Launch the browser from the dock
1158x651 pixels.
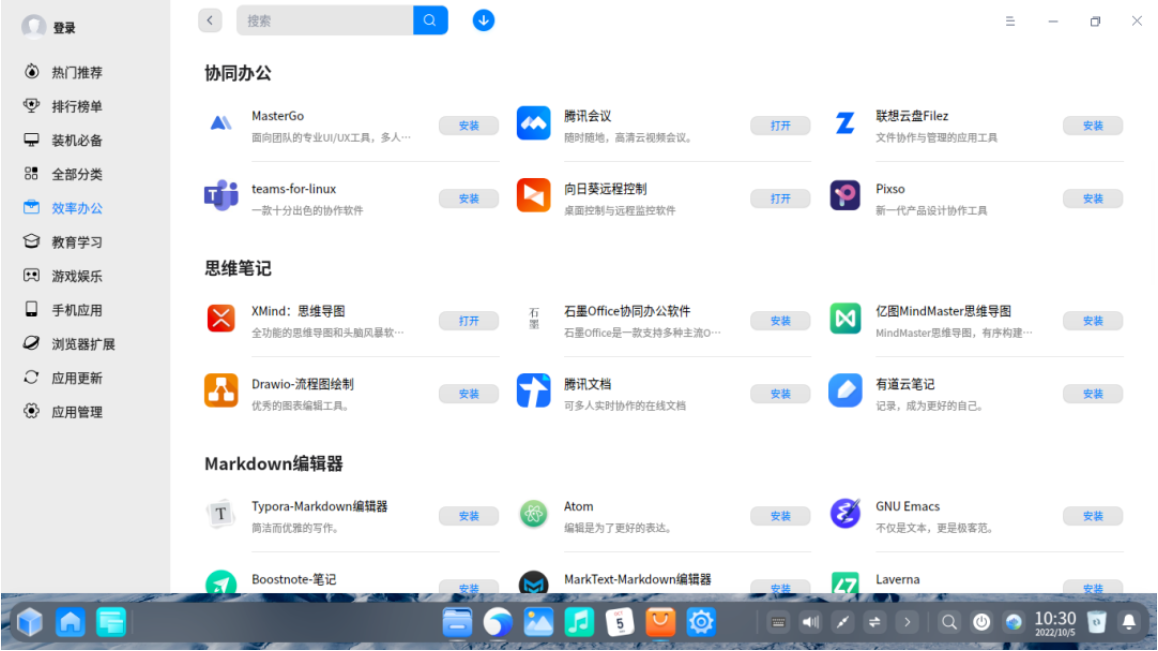click(x=498, y=622)
